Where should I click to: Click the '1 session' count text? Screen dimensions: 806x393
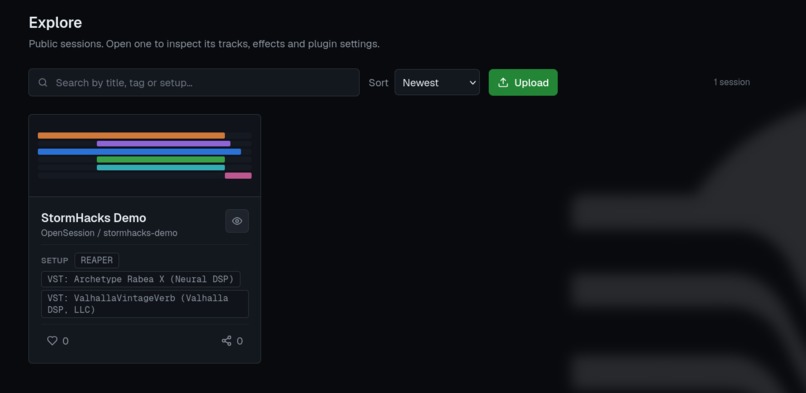tap(731, 82)
